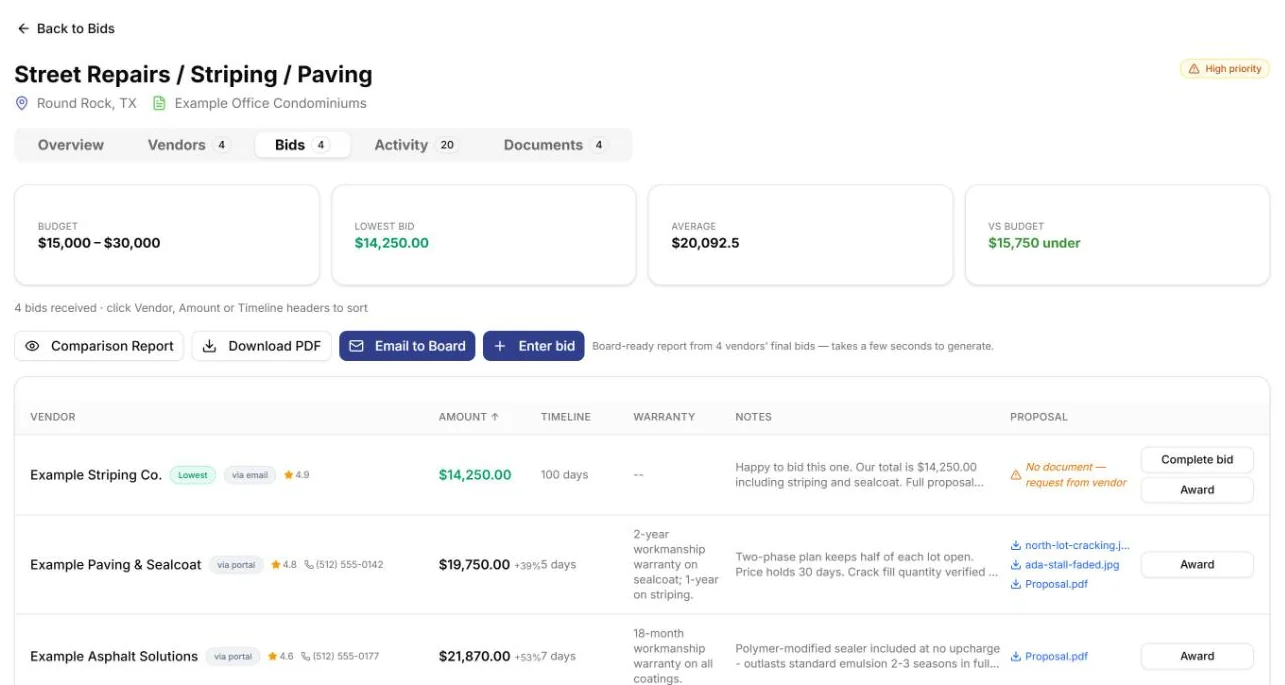The width and height of the screenshot is (1285, 685).
Task: Click the High priority badge
Action: coord(1225,69)
